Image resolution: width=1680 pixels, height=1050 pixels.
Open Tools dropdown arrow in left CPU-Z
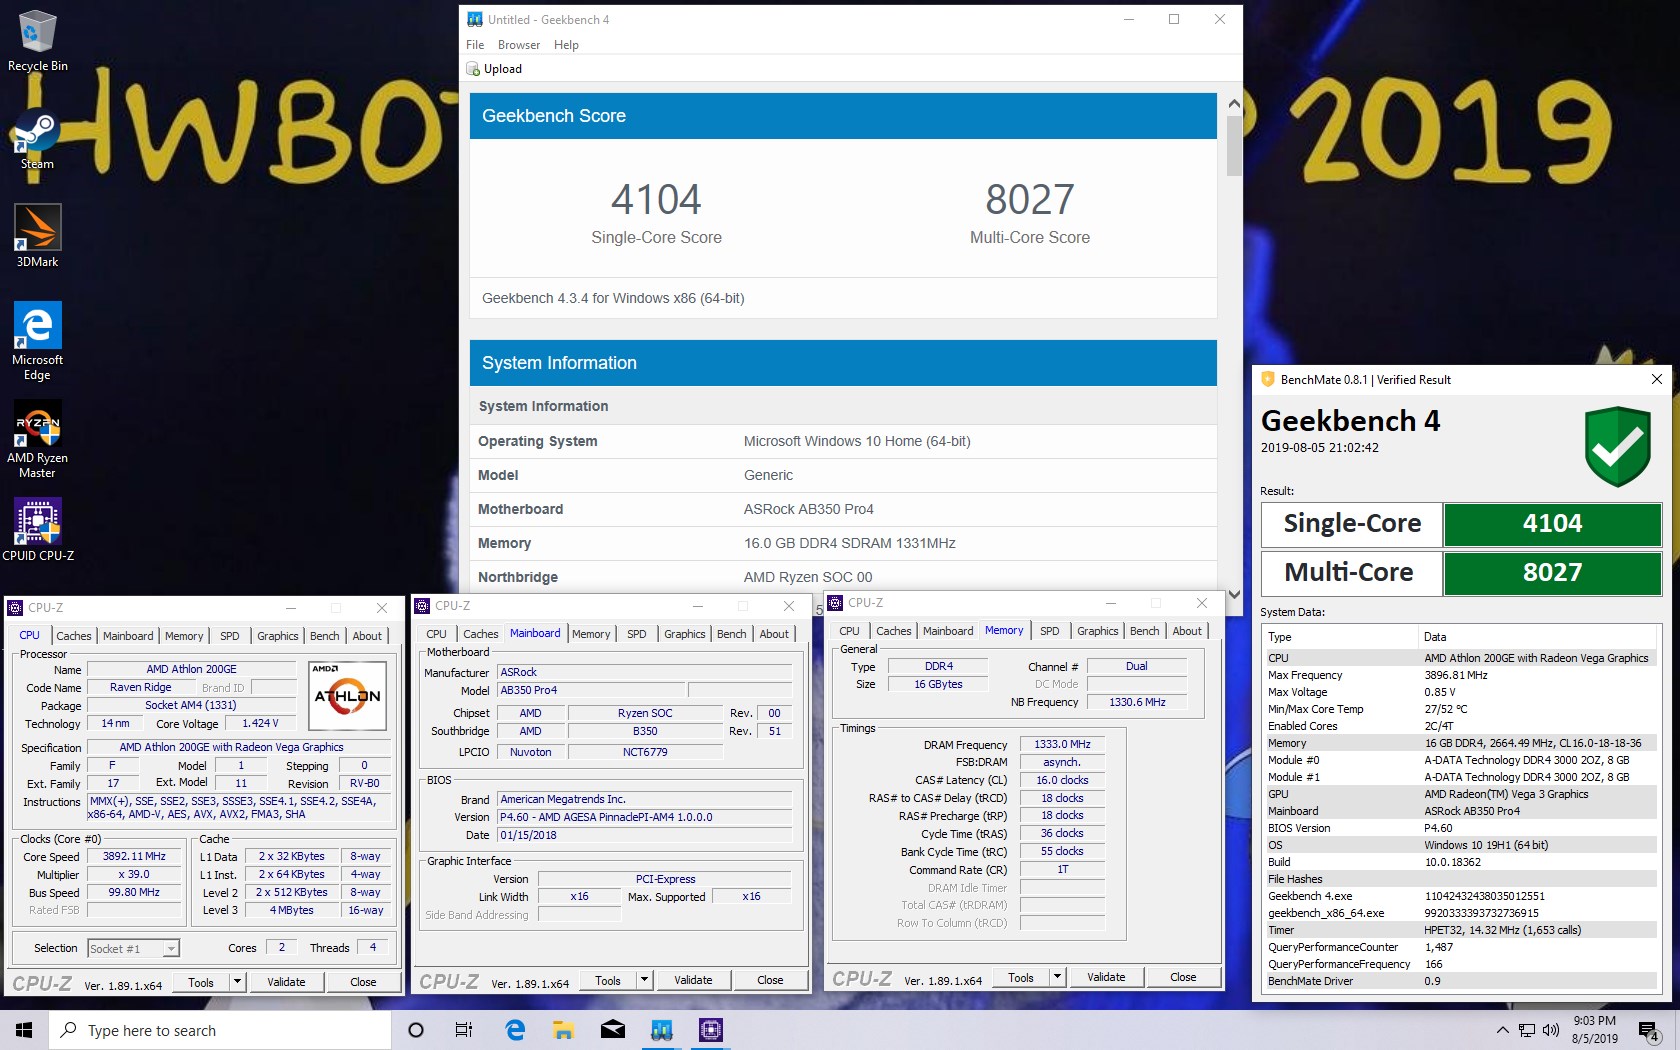(237, 982)
